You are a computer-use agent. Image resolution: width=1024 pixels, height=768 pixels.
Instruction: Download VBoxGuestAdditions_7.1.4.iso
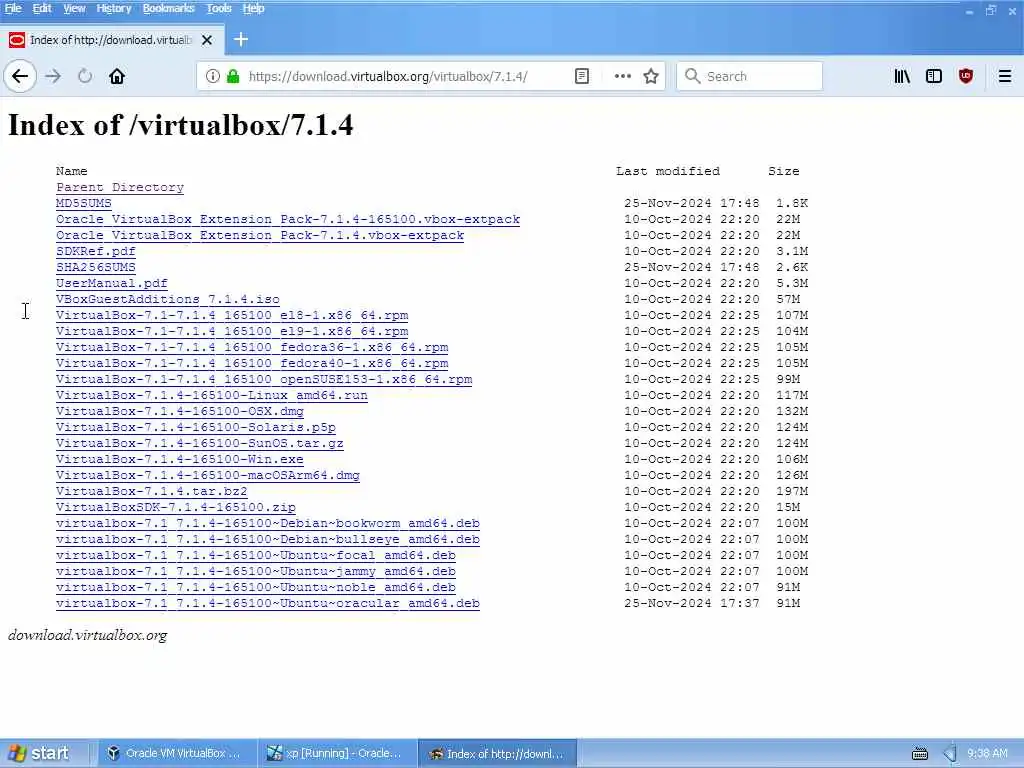(x=168, y=299)
